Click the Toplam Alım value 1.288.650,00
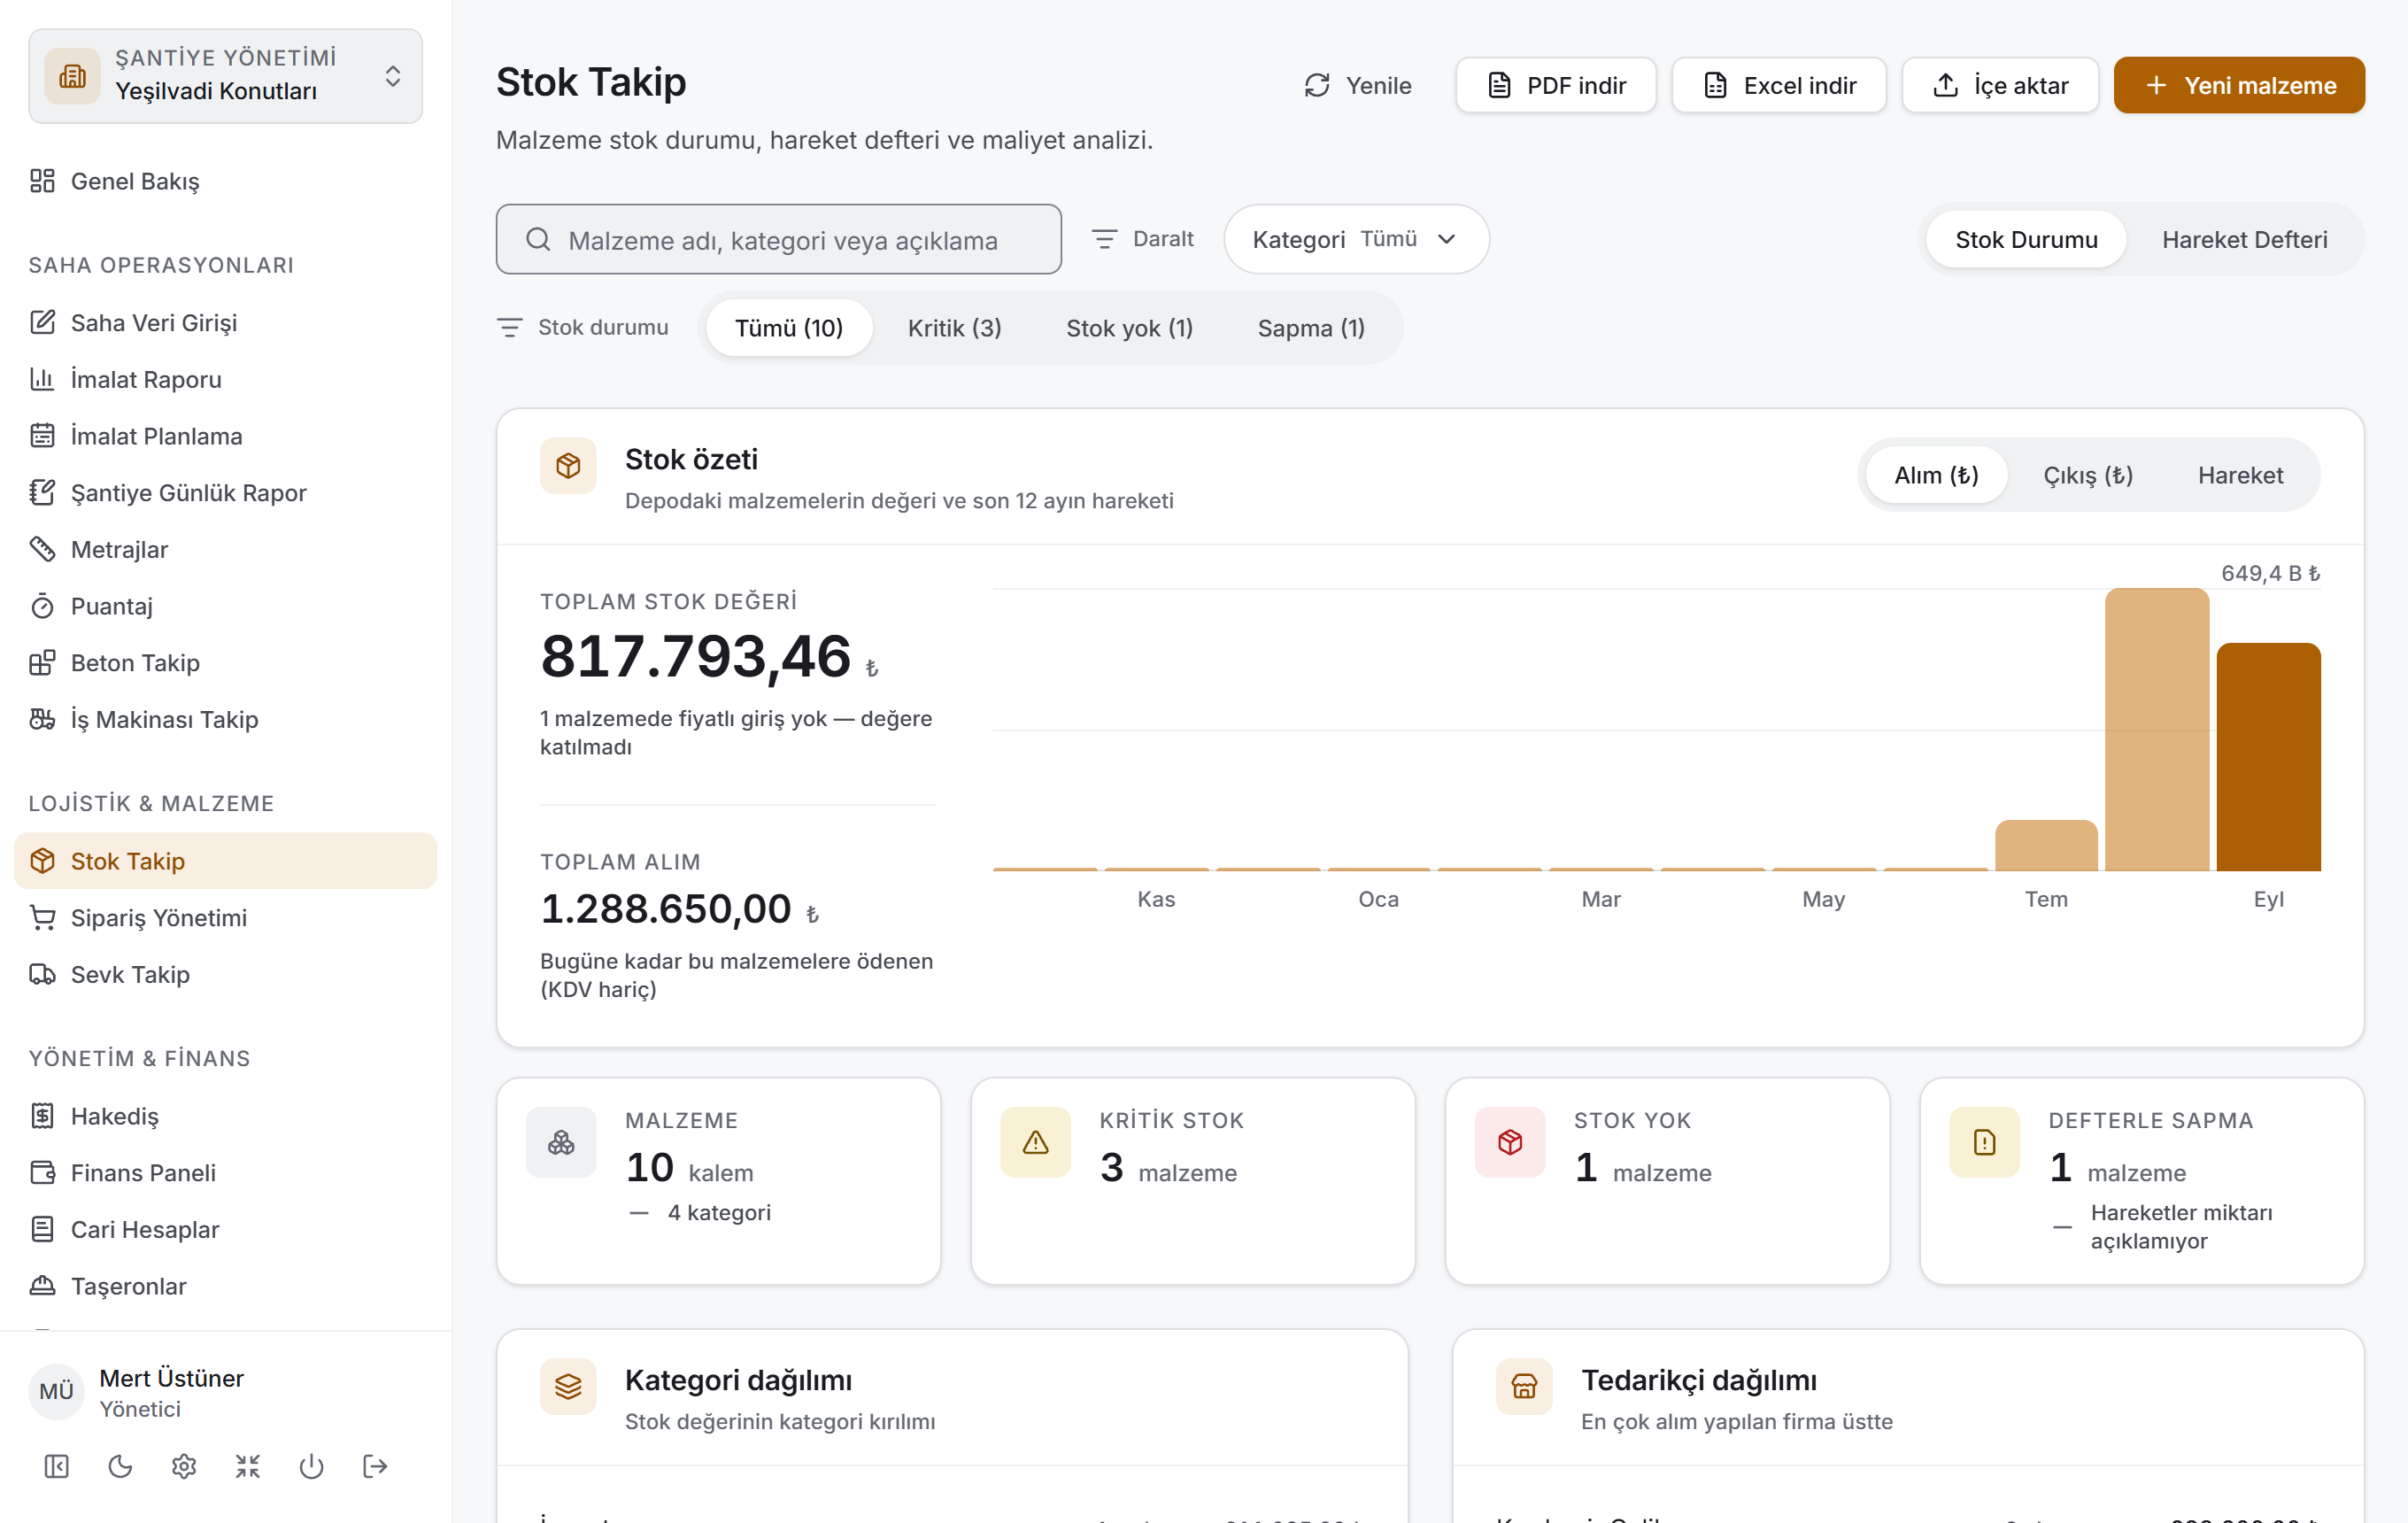This screenshot has width=2408, height=1523. pos(666,909)
